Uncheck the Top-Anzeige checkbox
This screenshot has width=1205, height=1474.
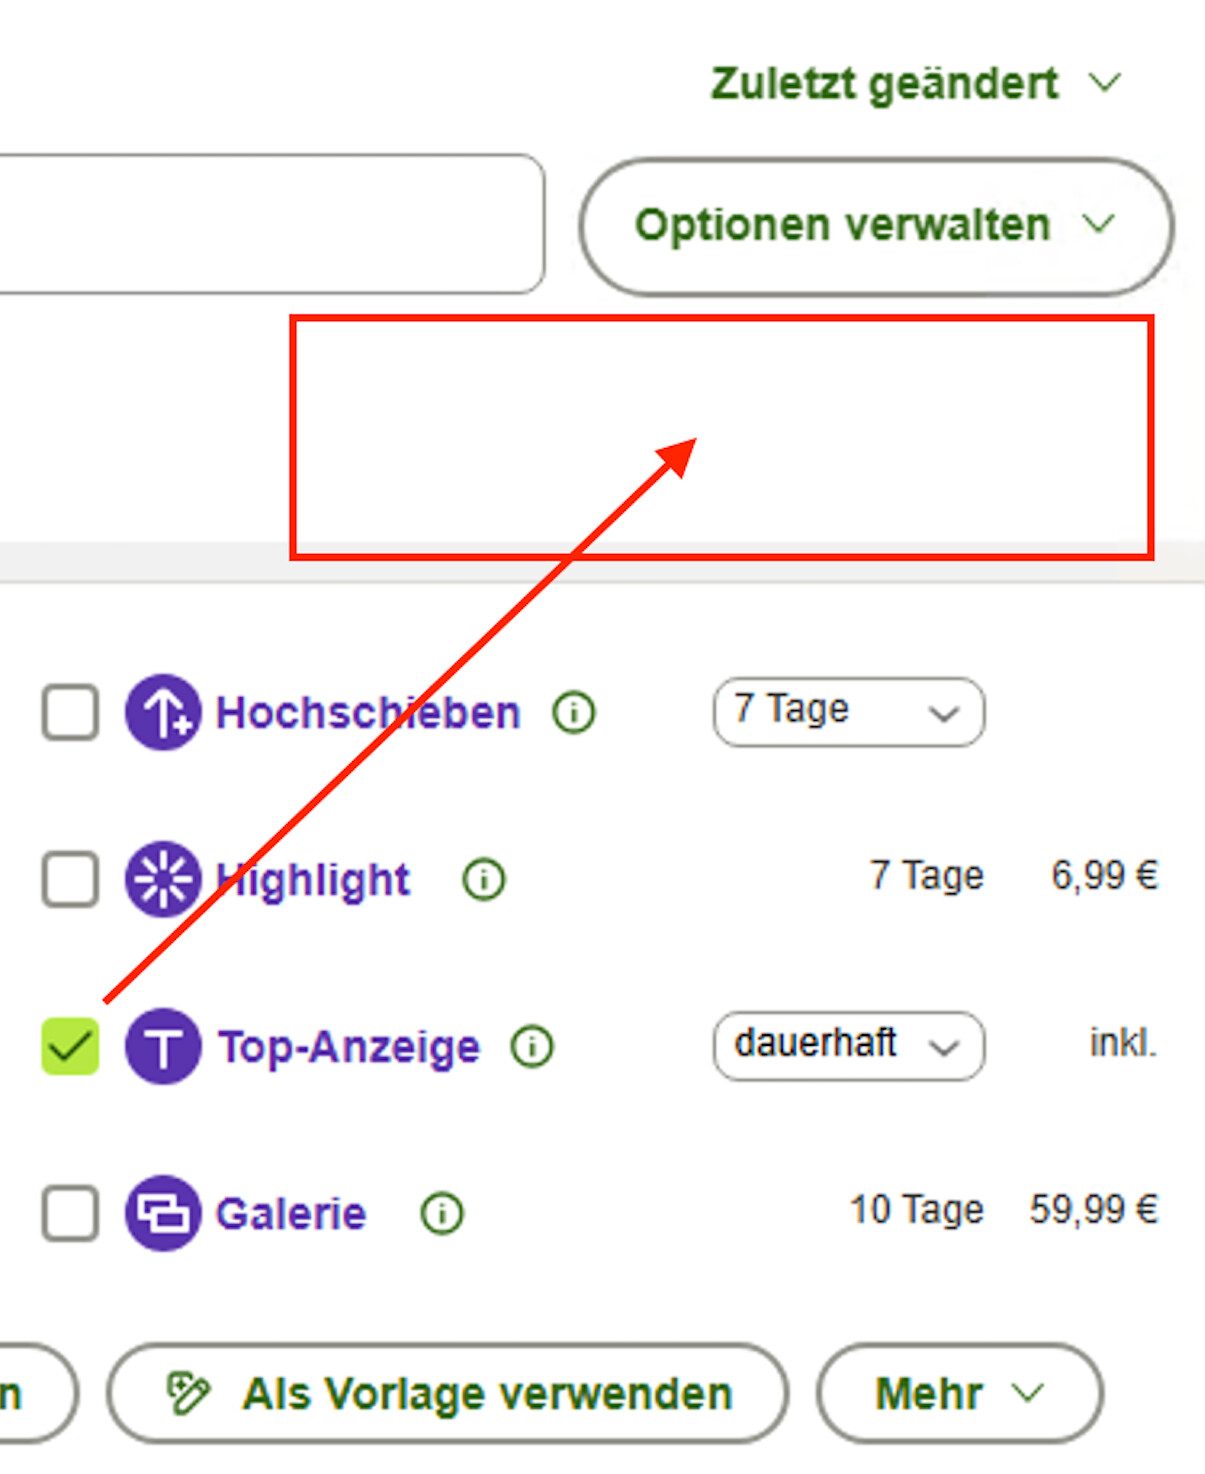coord(70,1047)
